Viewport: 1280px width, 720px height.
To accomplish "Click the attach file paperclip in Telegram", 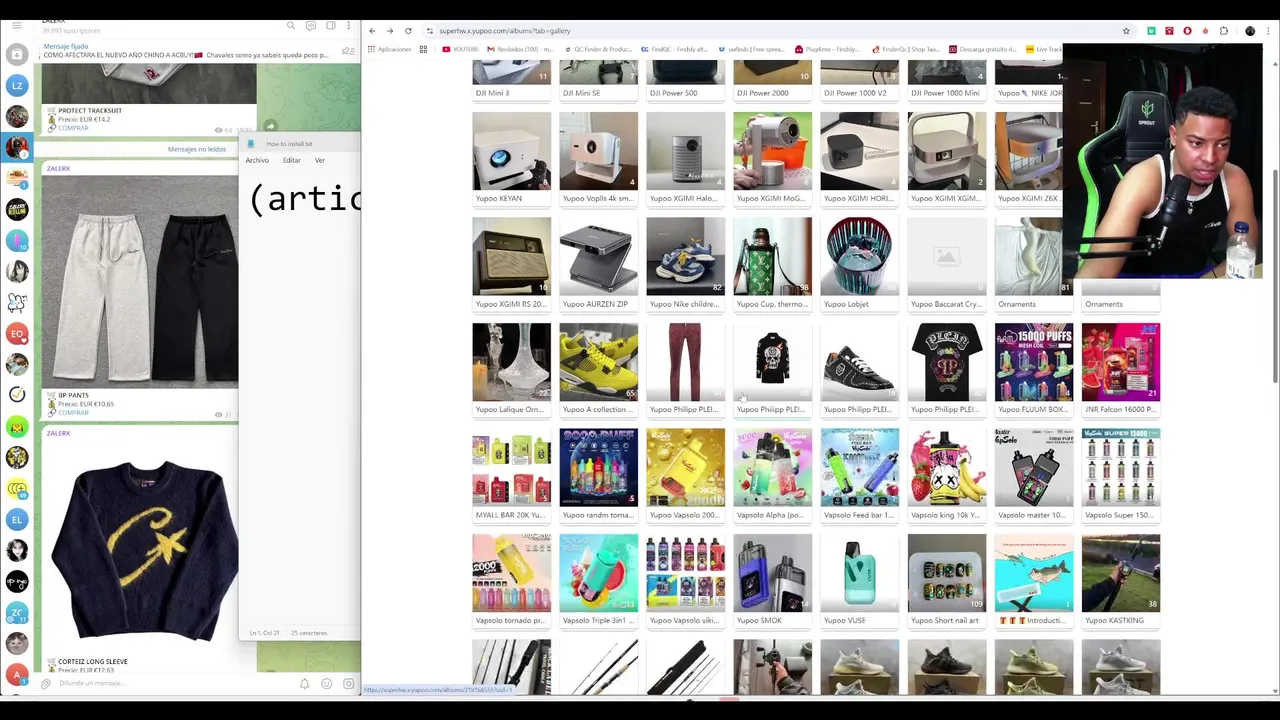I will coord(46,684).
